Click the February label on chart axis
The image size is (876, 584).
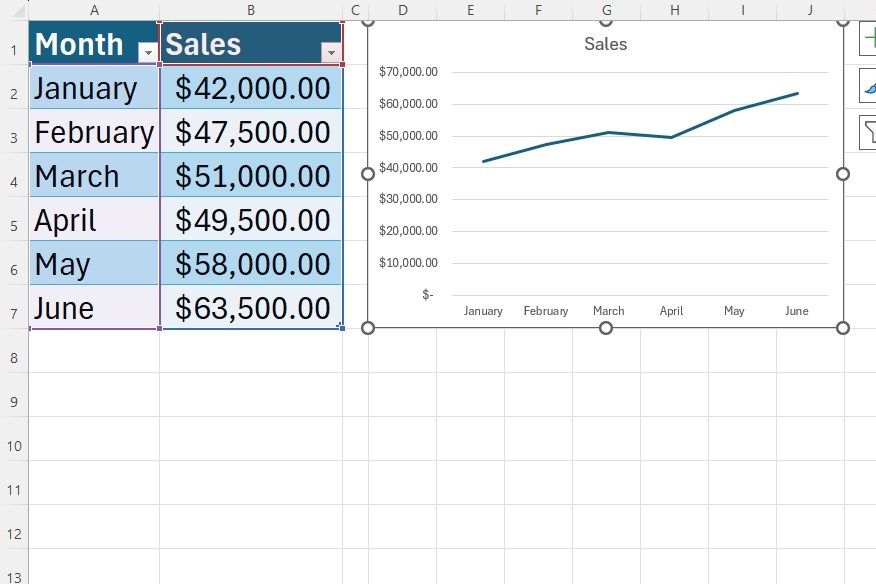[x=546, y=311]
